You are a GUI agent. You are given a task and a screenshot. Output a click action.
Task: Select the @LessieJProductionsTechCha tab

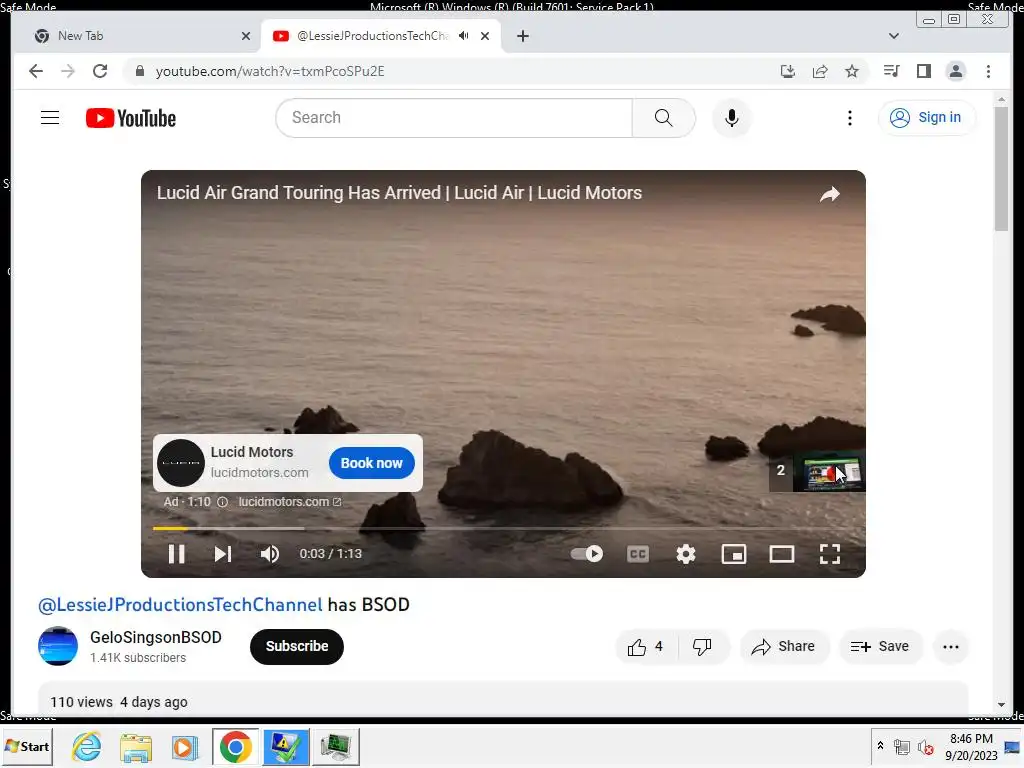tap(372, 36)
